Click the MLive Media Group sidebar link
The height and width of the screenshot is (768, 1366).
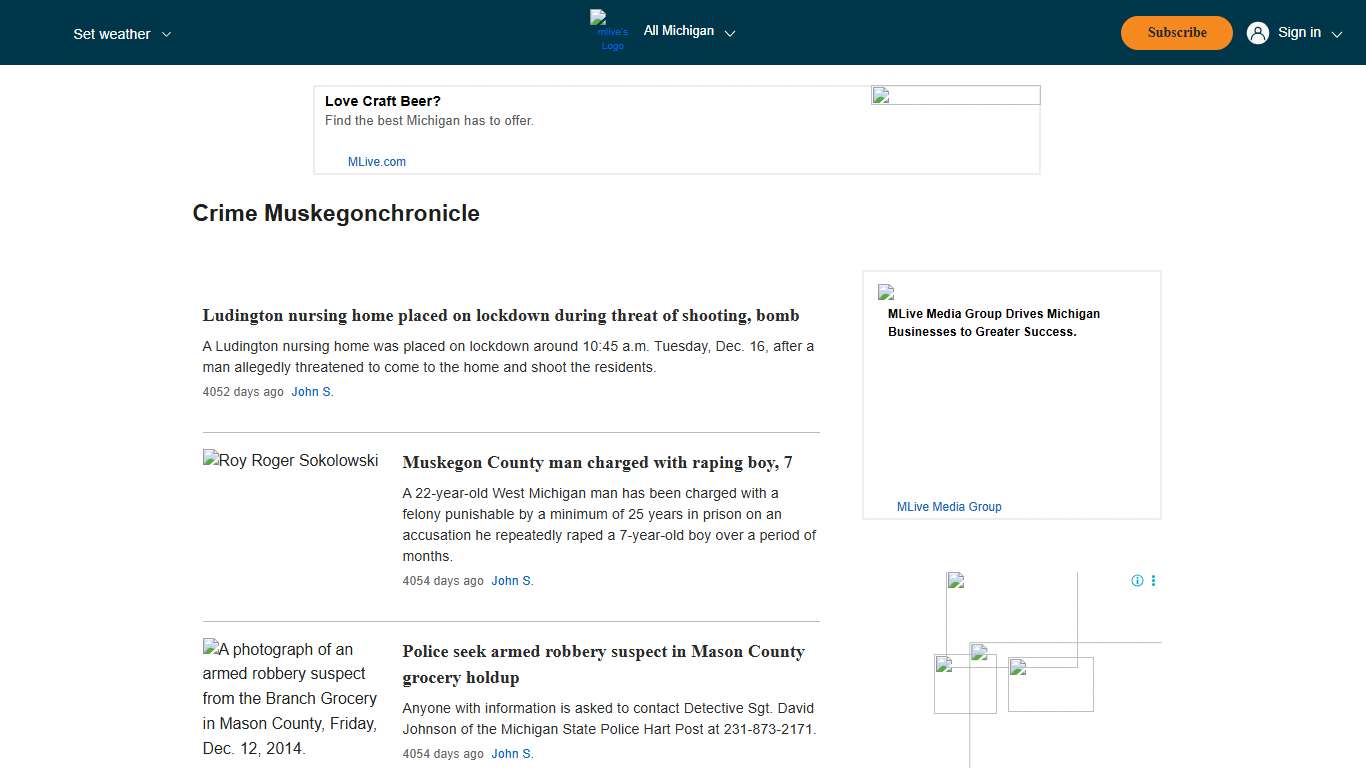[949, 507]
